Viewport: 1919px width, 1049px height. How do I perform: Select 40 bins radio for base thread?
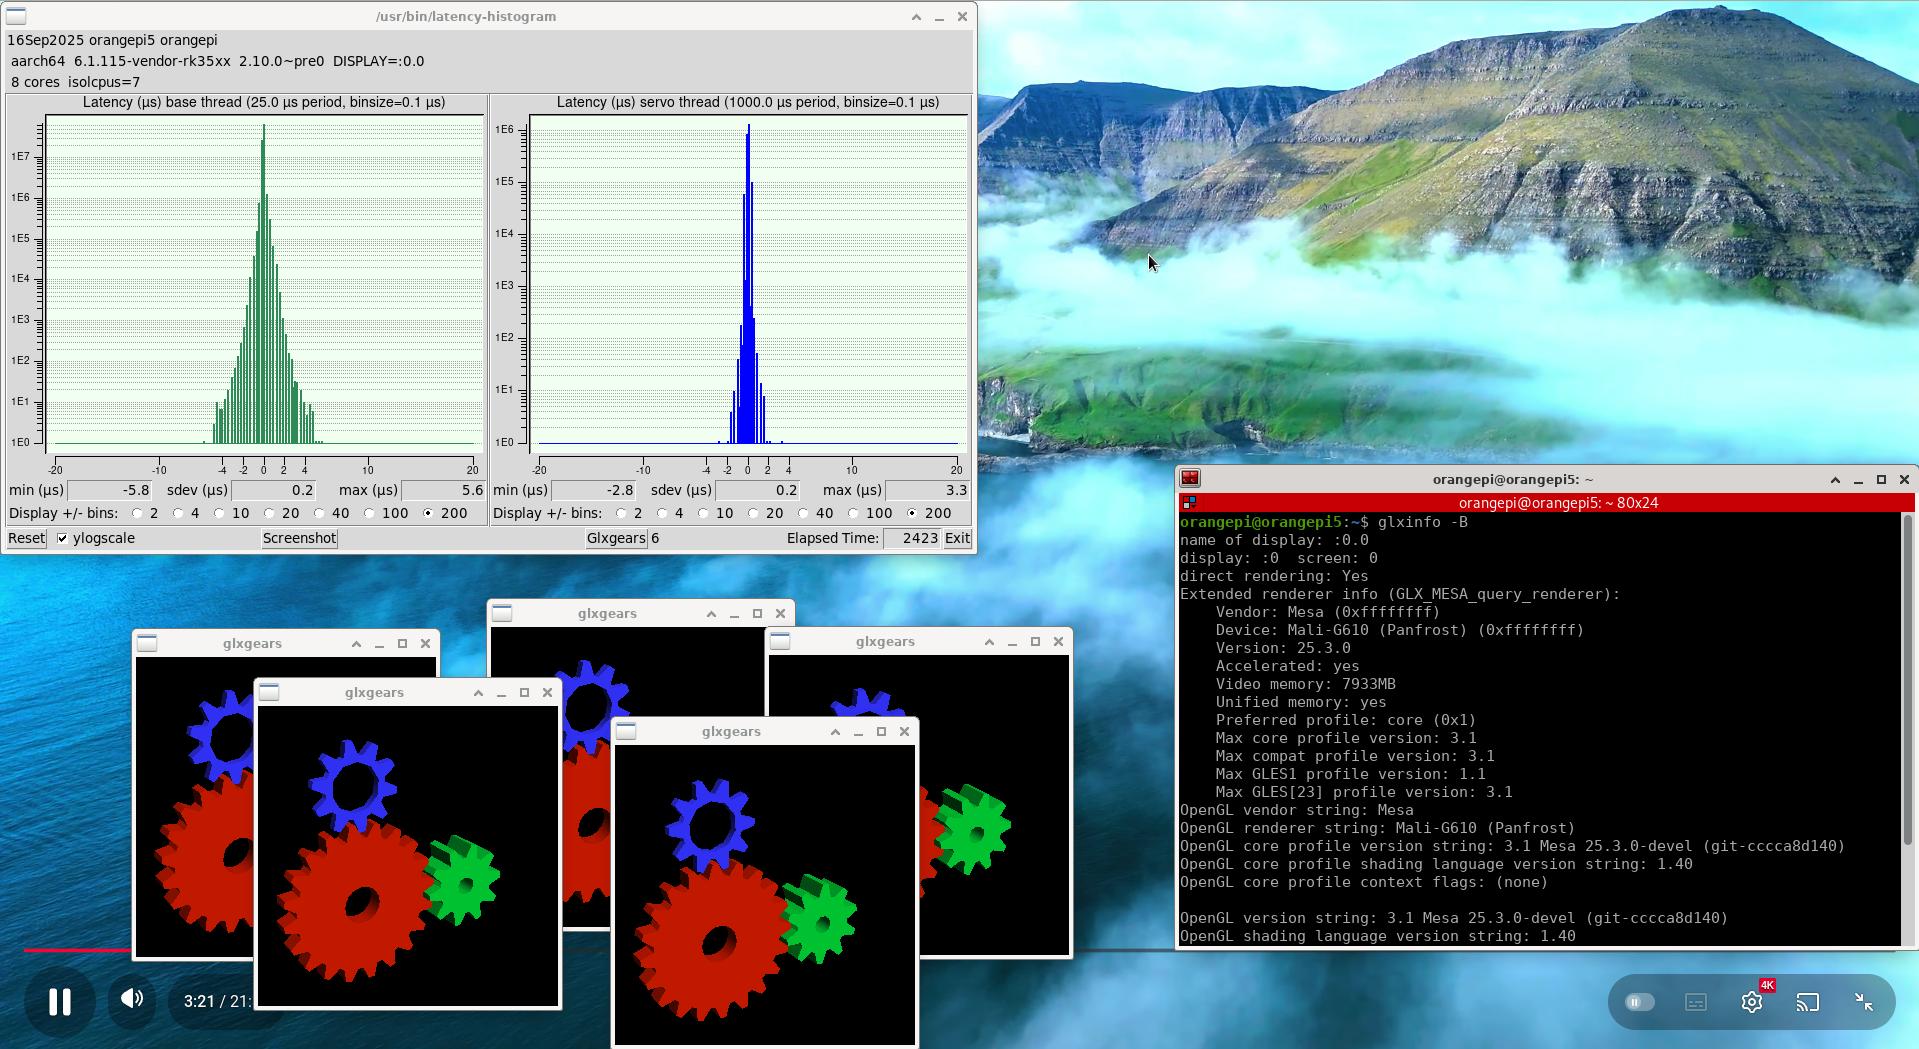[320, 514]
